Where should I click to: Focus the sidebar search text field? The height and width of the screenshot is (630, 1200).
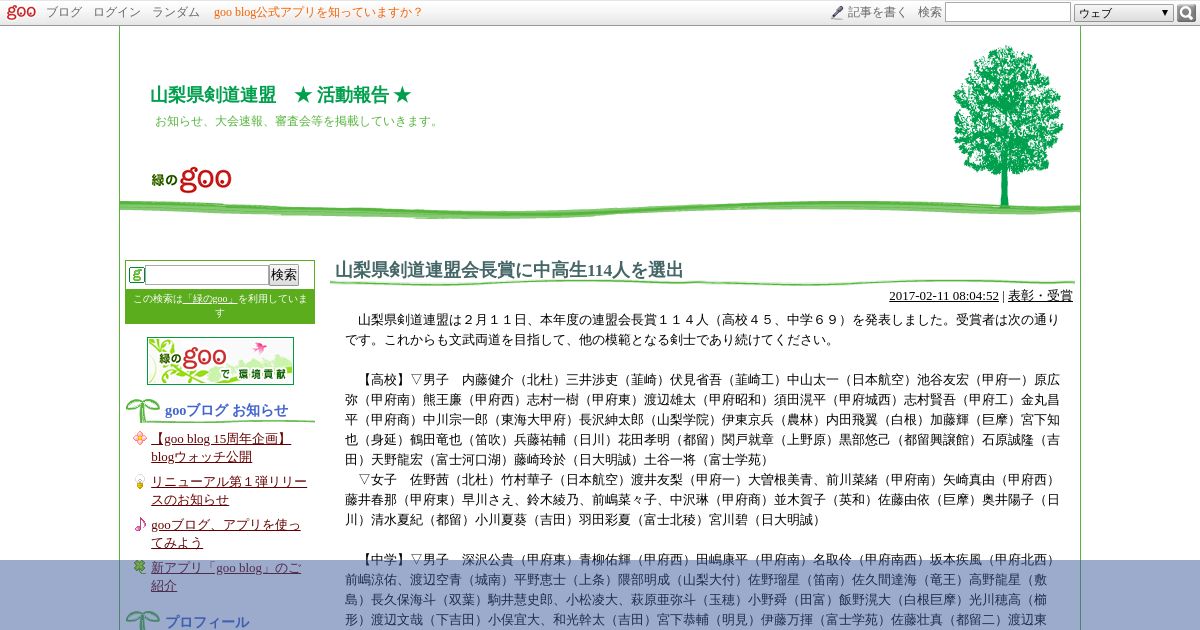207,275
